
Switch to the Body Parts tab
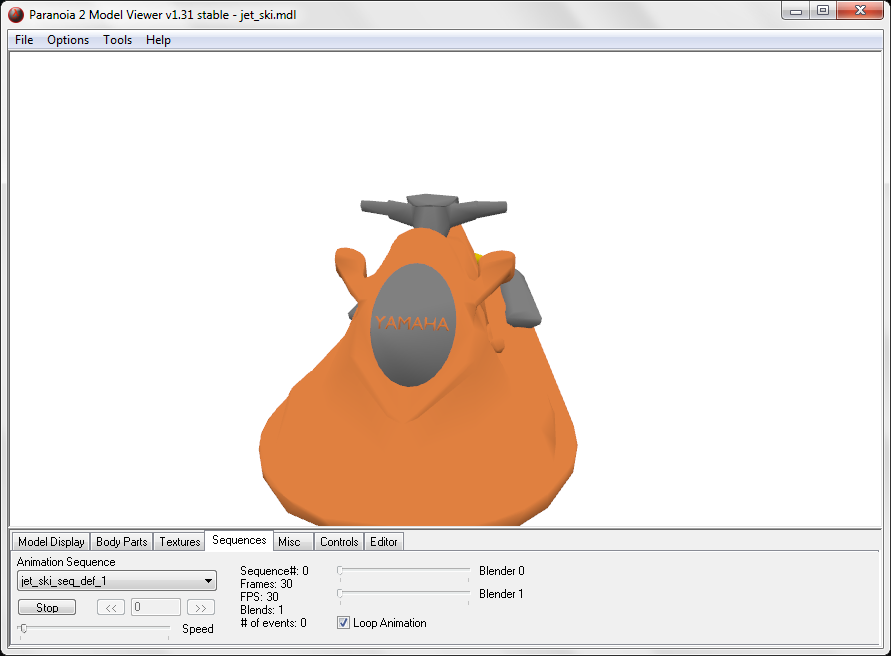pos(122,542)
